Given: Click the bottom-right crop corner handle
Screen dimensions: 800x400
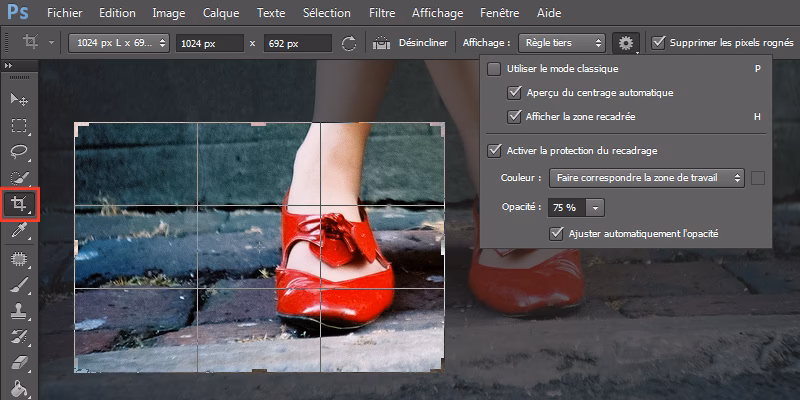Looking at the screenshot, I should pos(439,367).
